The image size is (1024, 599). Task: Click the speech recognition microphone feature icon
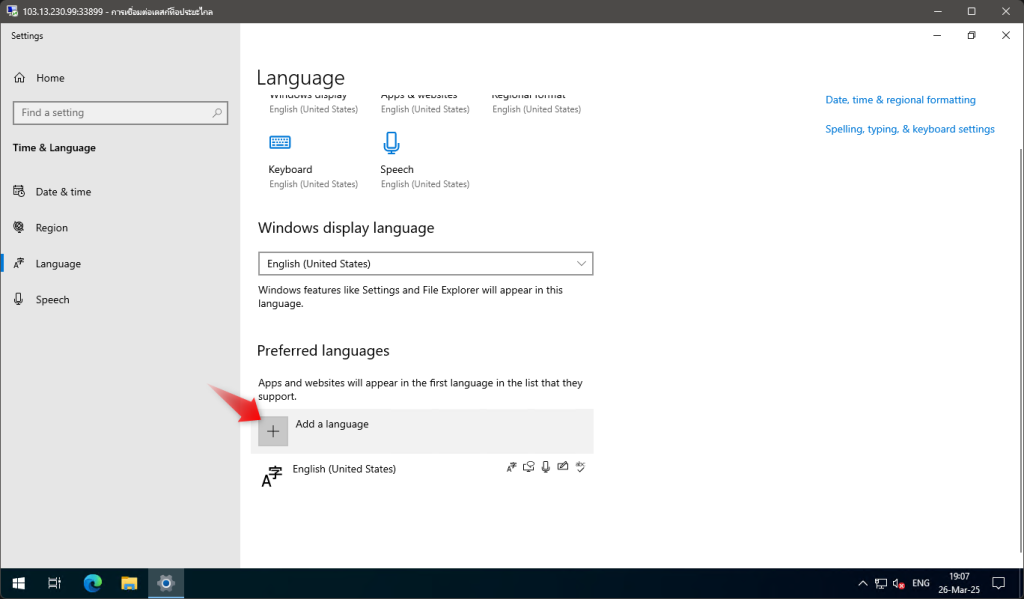pos(545,467)
